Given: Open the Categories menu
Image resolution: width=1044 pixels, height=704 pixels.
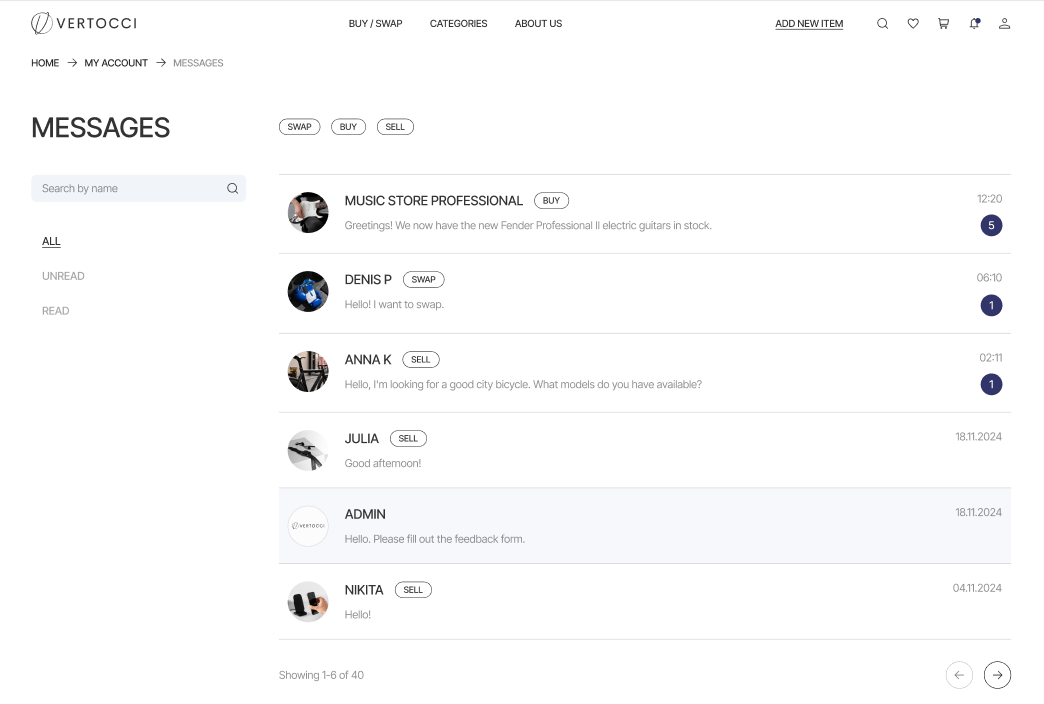Looking at the screenshot, I should [x=458, y=24].
